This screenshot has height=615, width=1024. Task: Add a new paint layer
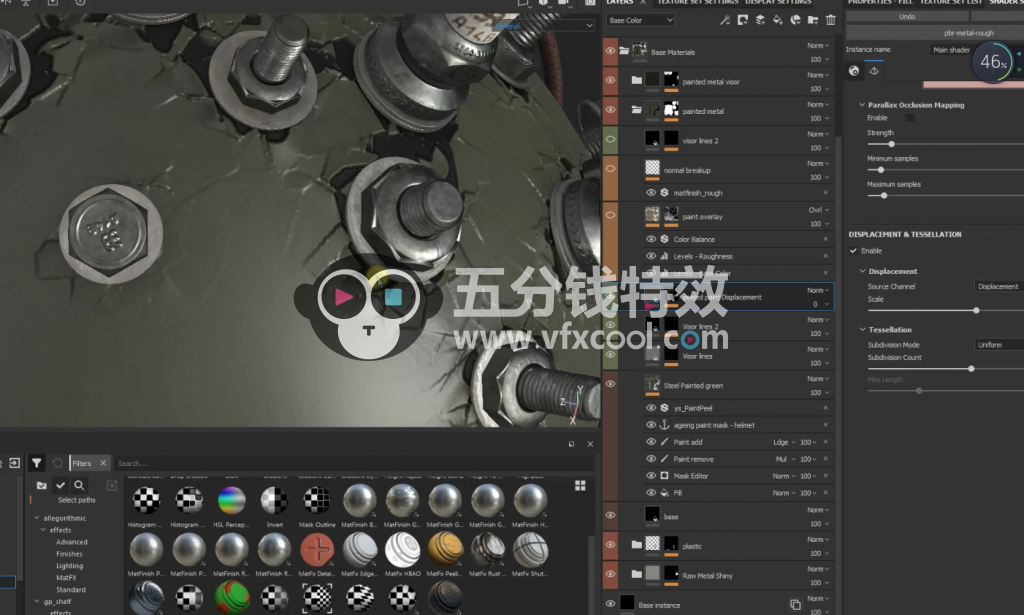[x=760, y=20]
